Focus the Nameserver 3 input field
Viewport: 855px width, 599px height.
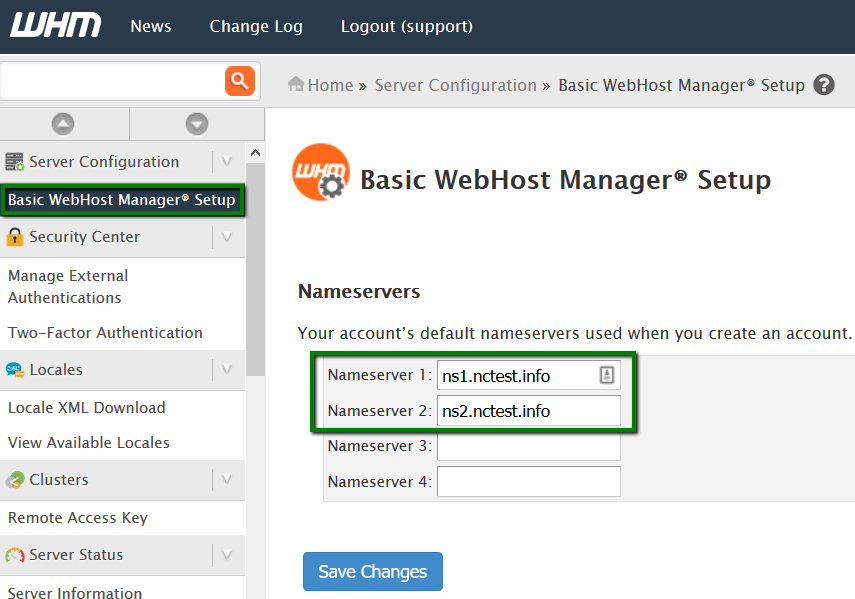[529, 446]
